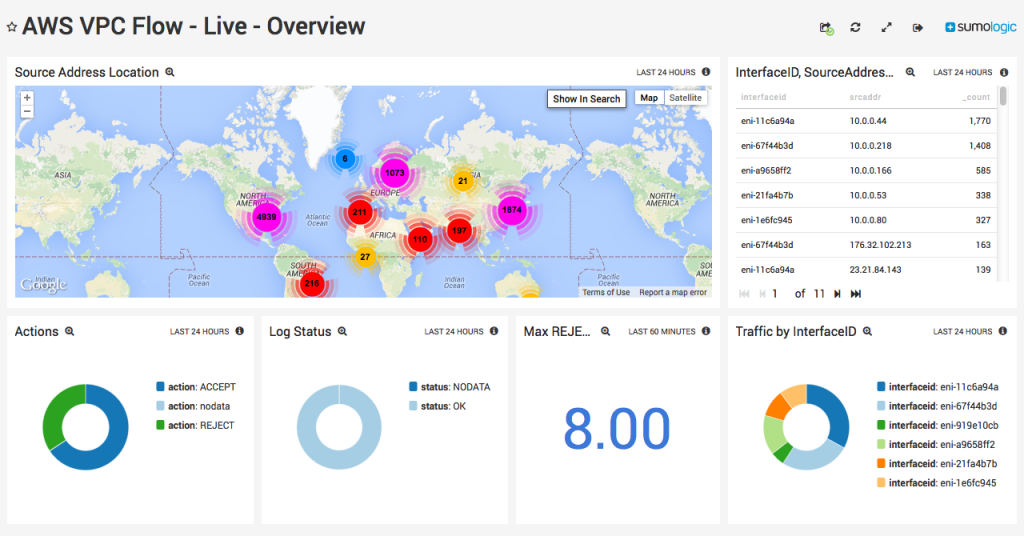Screen dimensions: 1024x536
Task: Toggle nodata action legend swatch
Action: [x=161, y=405]
